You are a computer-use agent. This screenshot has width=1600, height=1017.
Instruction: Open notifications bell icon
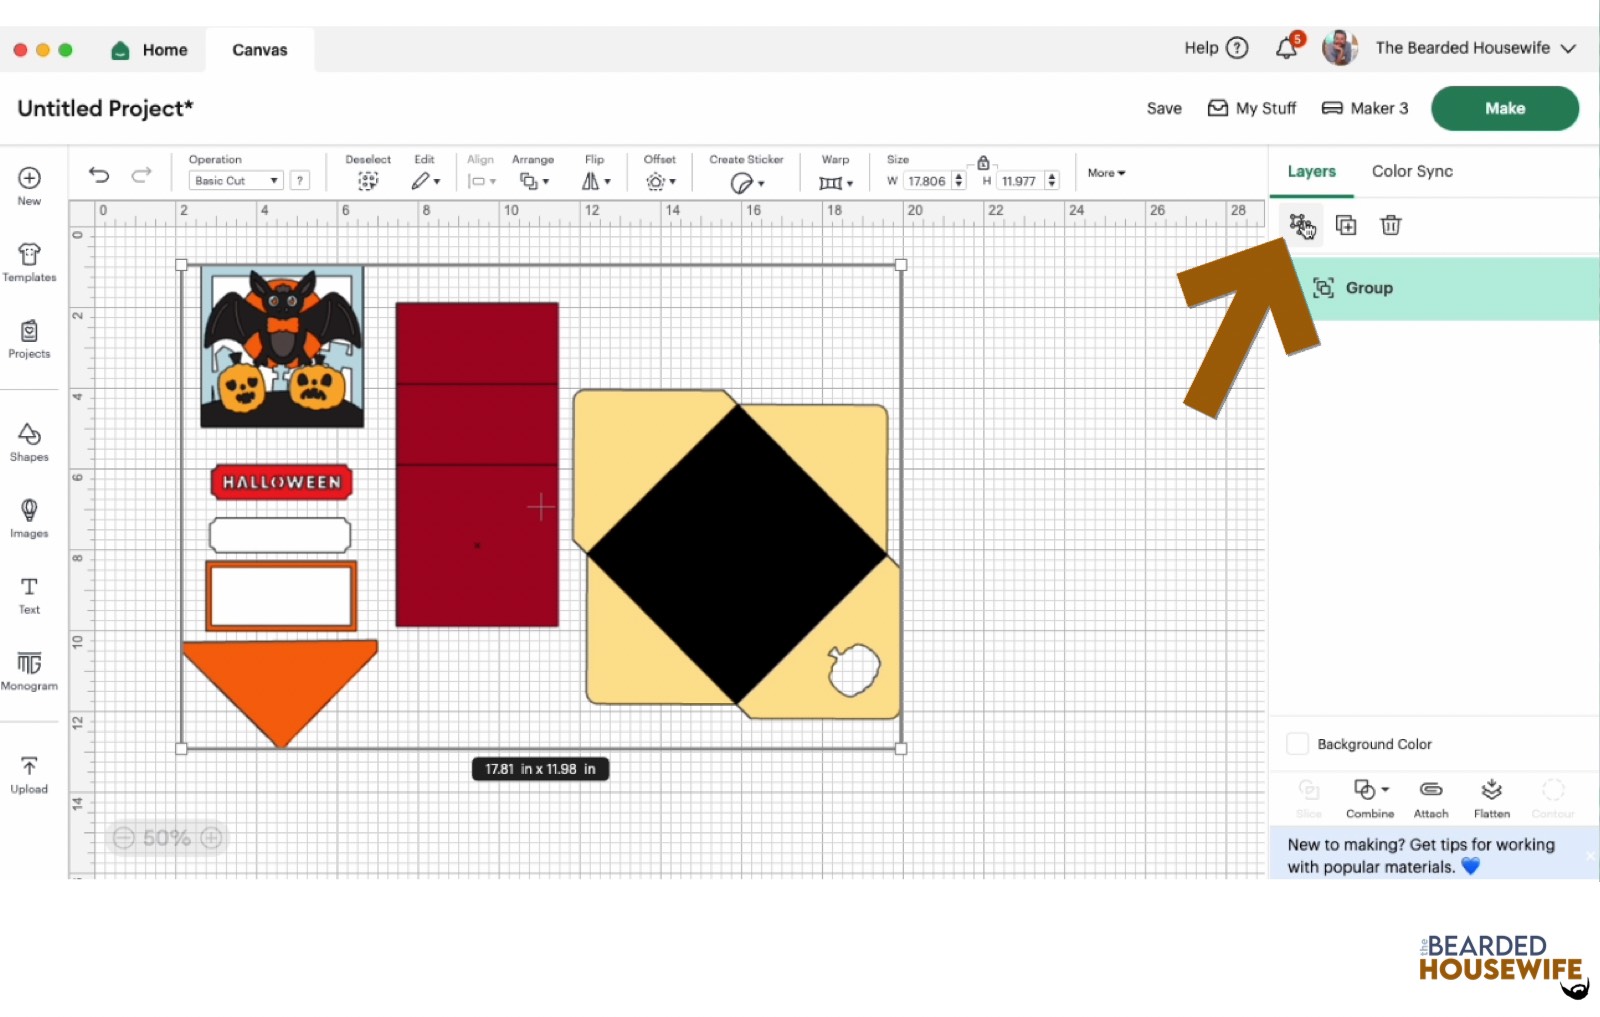click(1287, 48)
